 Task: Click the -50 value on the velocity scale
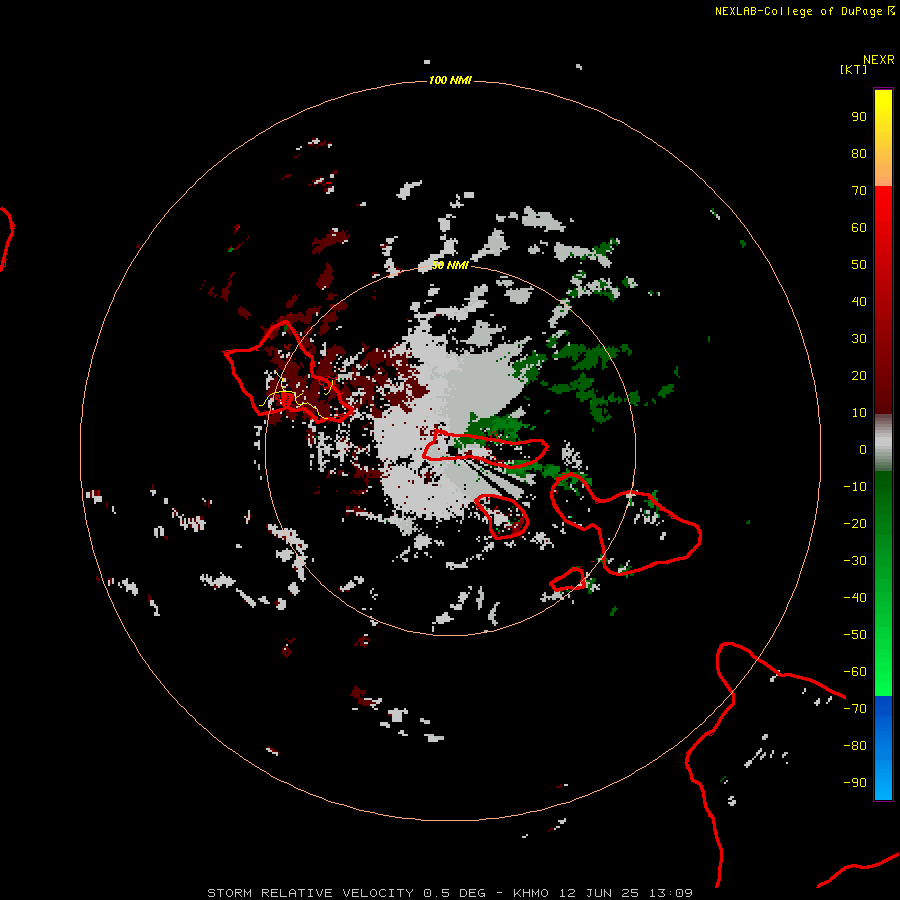point(855,635)
